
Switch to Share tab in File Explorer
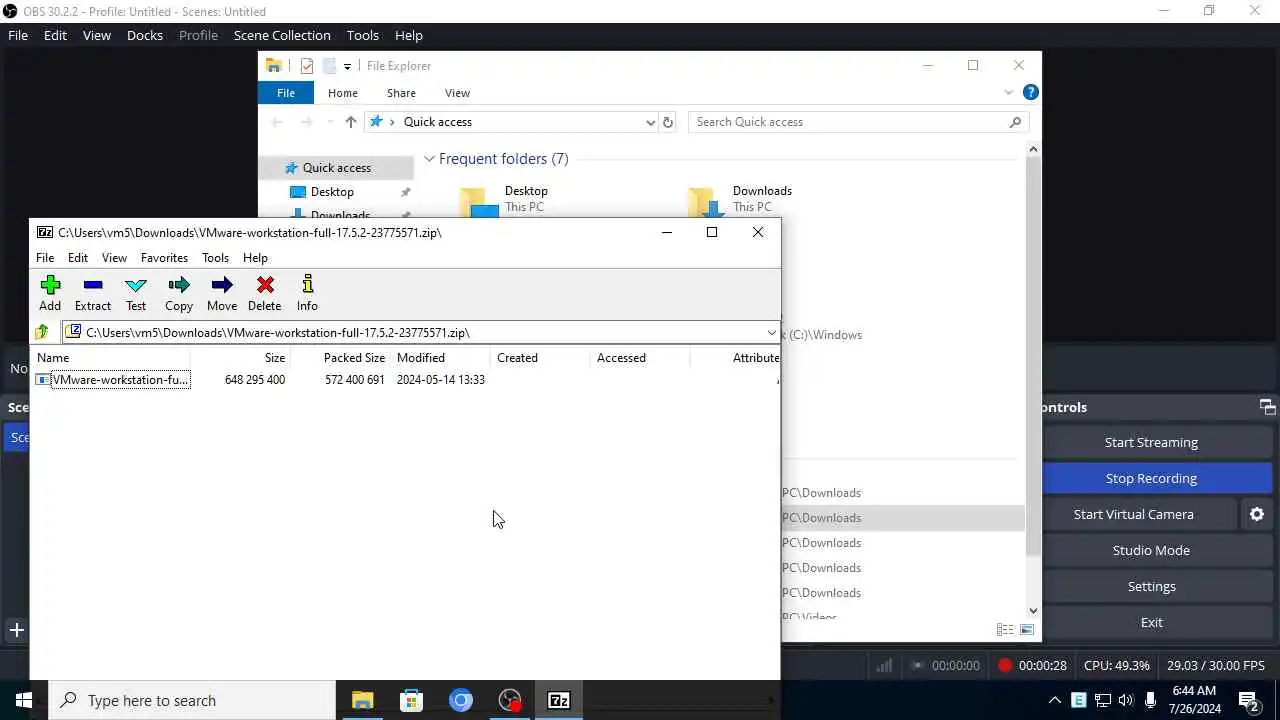click(x=401, y=93)
